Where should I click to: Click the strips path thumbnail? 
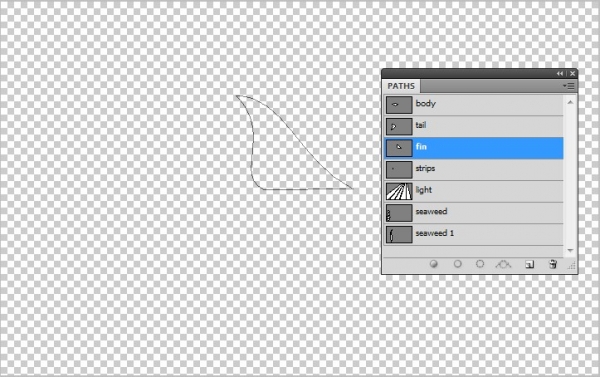click(399, 170)
